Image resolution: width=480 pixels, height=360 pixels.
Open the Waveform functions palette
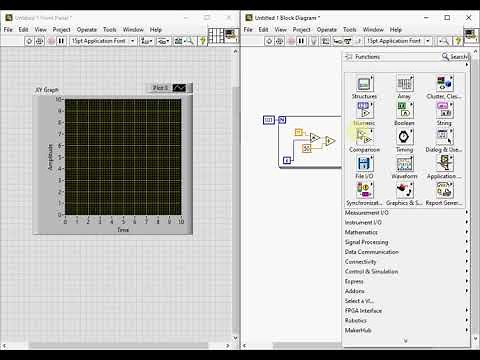[x=404, y=164]
